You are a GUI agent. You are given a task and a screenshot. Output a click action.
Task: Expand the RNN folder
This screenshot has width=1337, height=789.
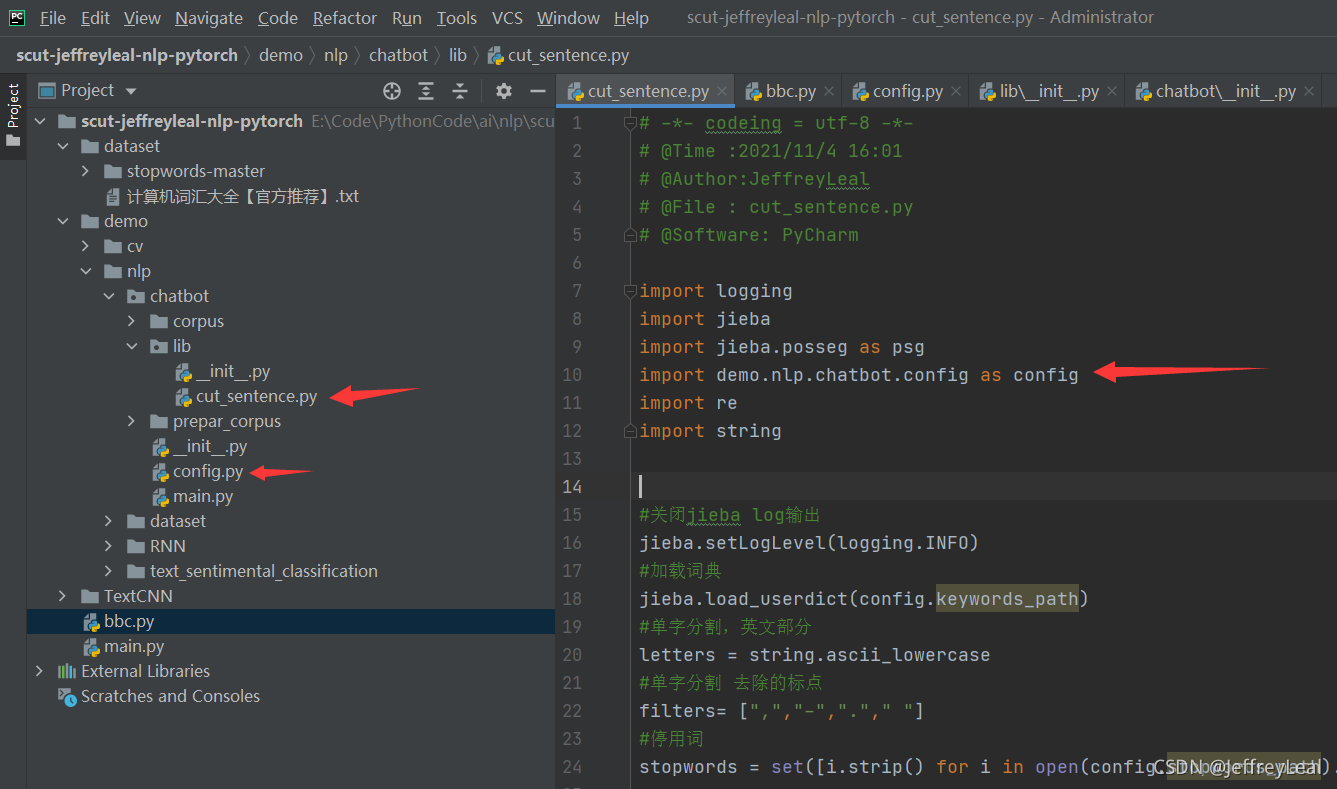point(109,546)
